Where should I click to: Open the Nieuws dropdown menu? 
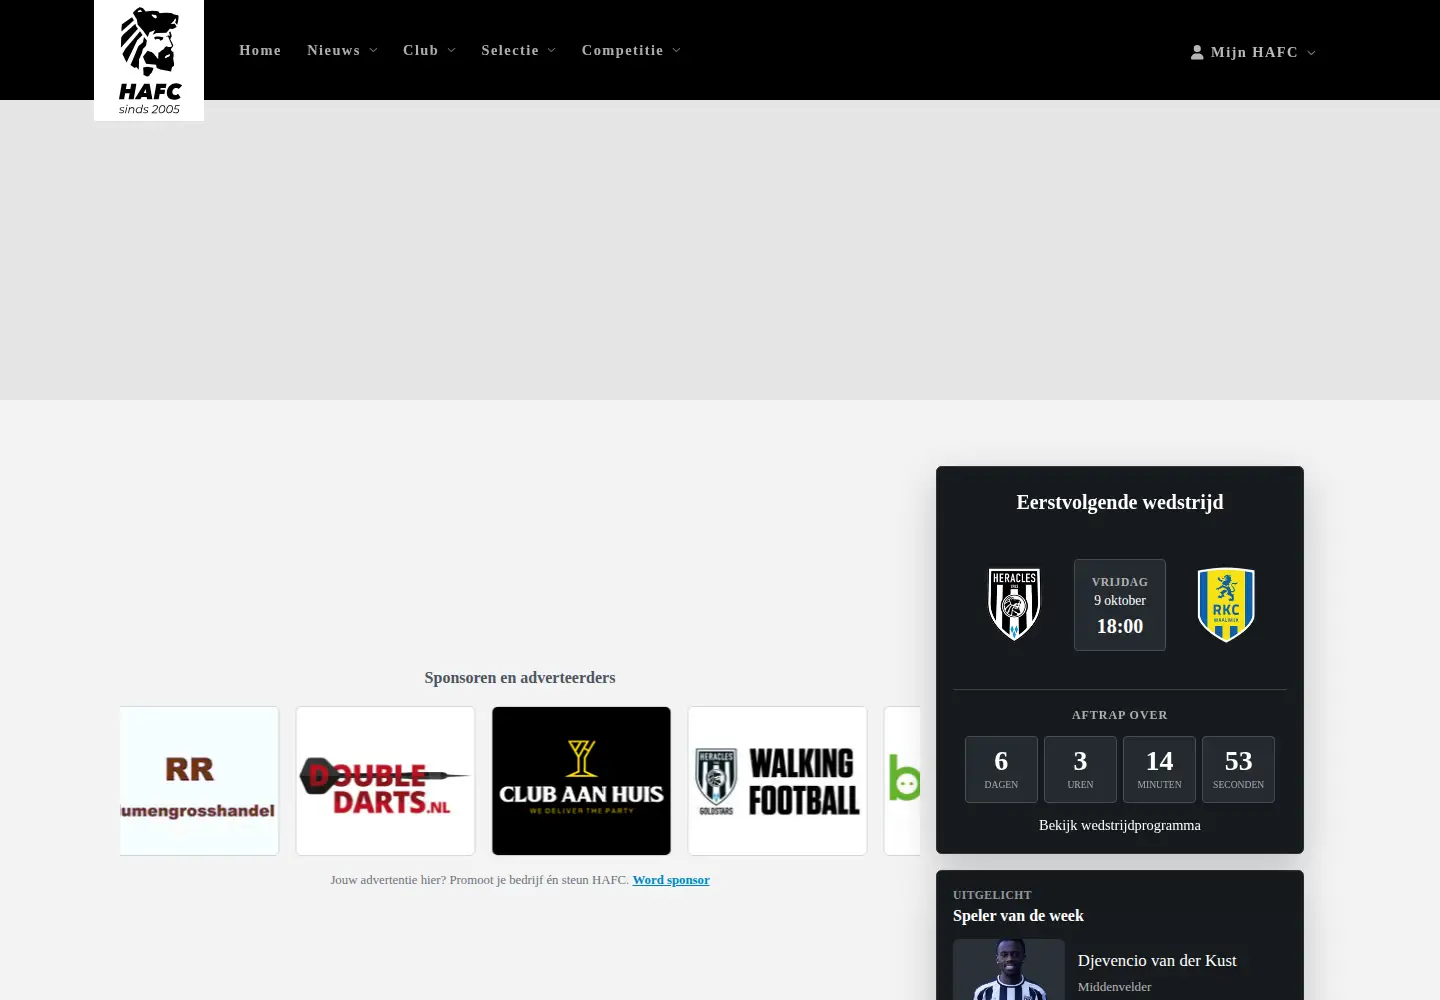pyautogui.click(x=343, y=50)
